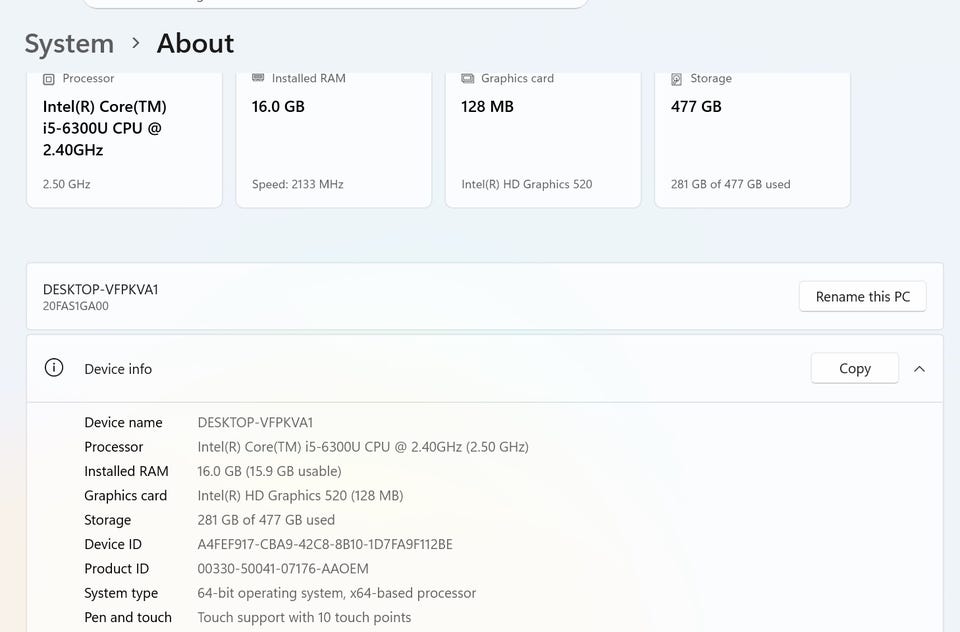The width and height of the screenshot is (960, 632).
Task: Select the 16.0 GB RAM card value
Action: [278, 107]
